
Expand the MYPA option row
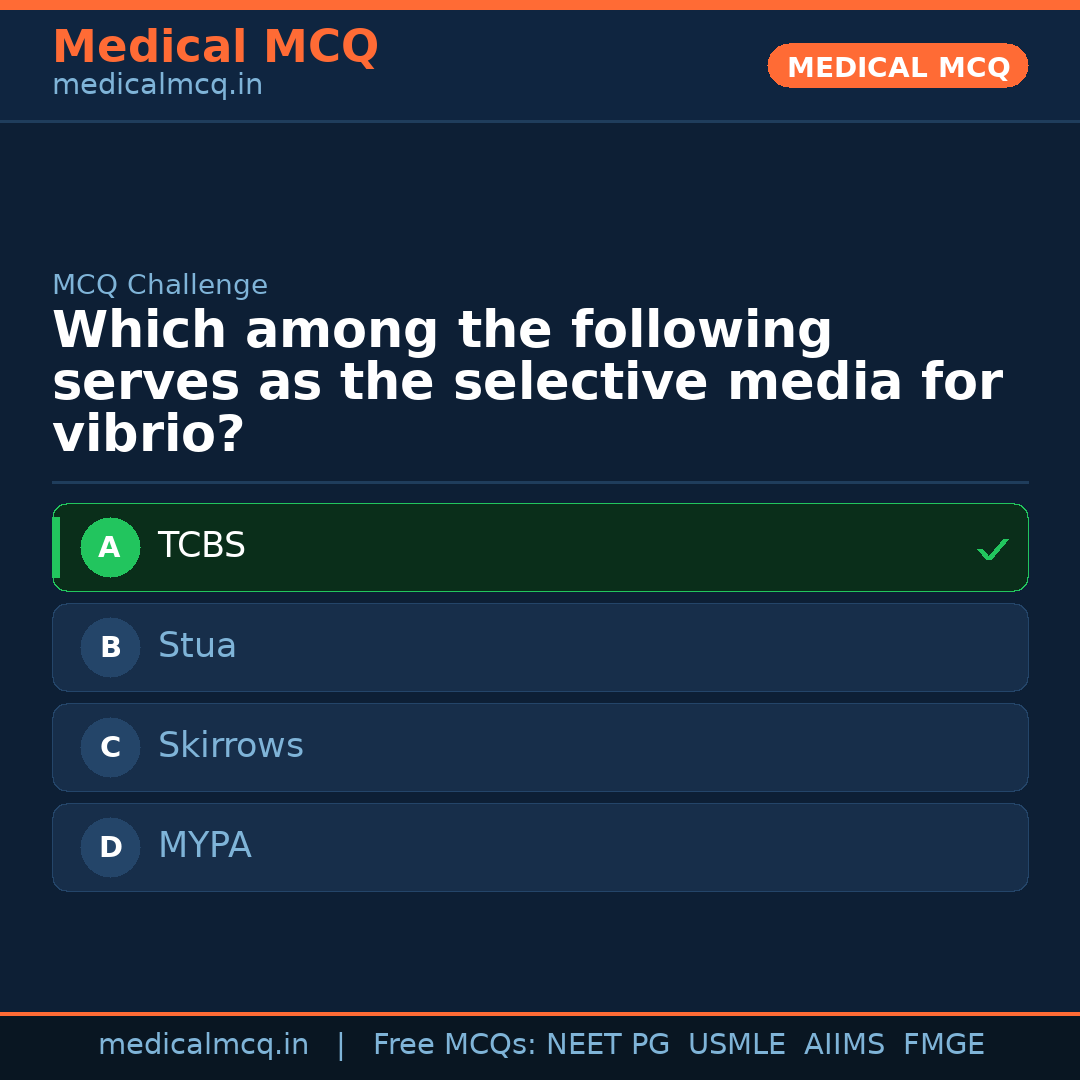tap(540, 847)
